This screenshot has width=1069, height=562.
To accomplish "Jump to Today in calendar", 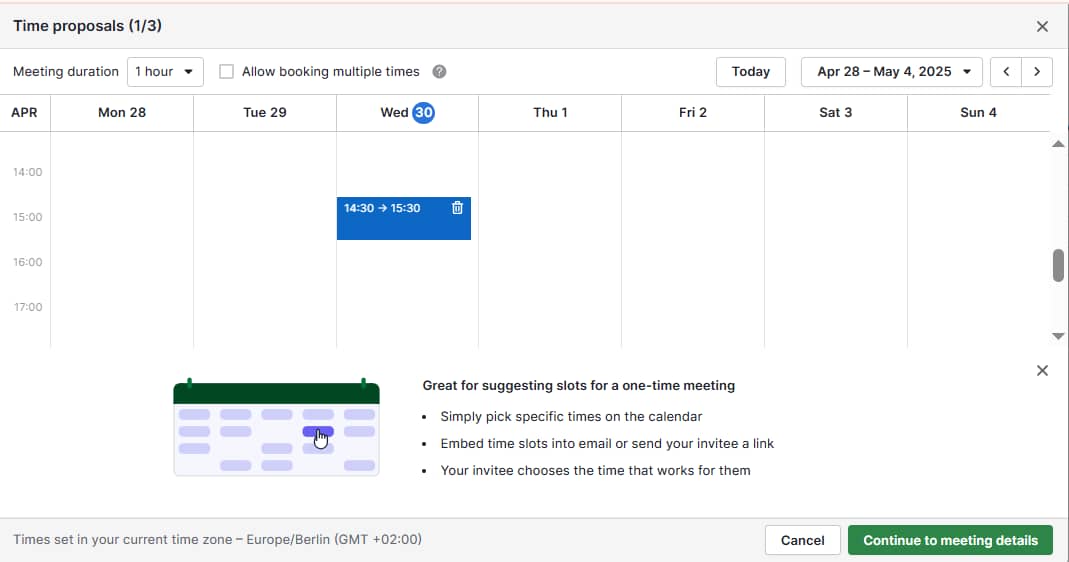I will coord(750,72).
